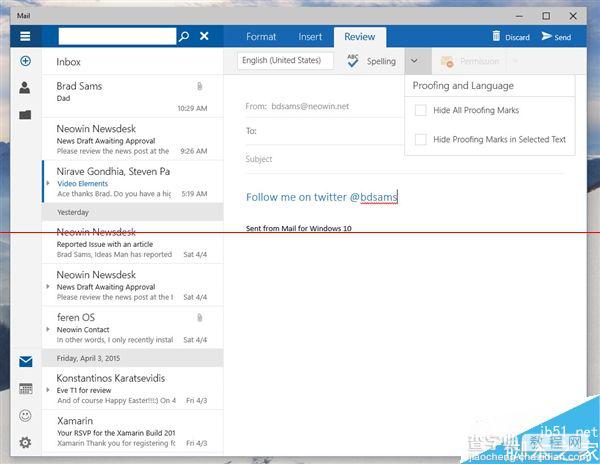Click the Yesterday group header
The width and height of the screenshot is (600, 464).
click(x=132, y=212)
